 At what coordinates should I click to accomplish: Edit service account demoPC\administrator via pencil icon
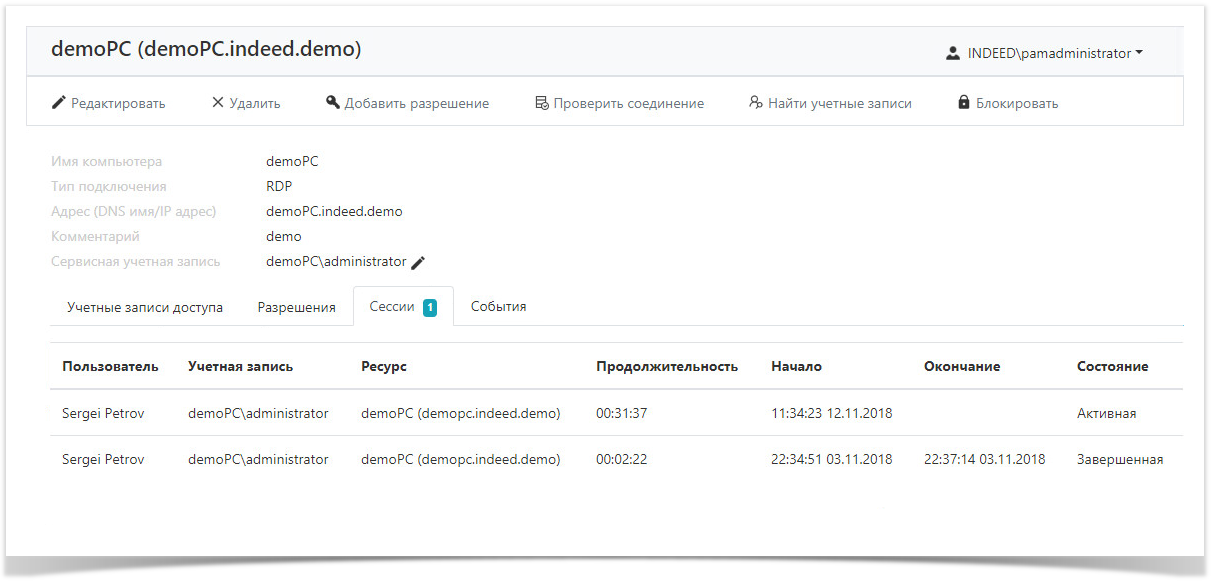pyautogui.click(x=418, y=262)
